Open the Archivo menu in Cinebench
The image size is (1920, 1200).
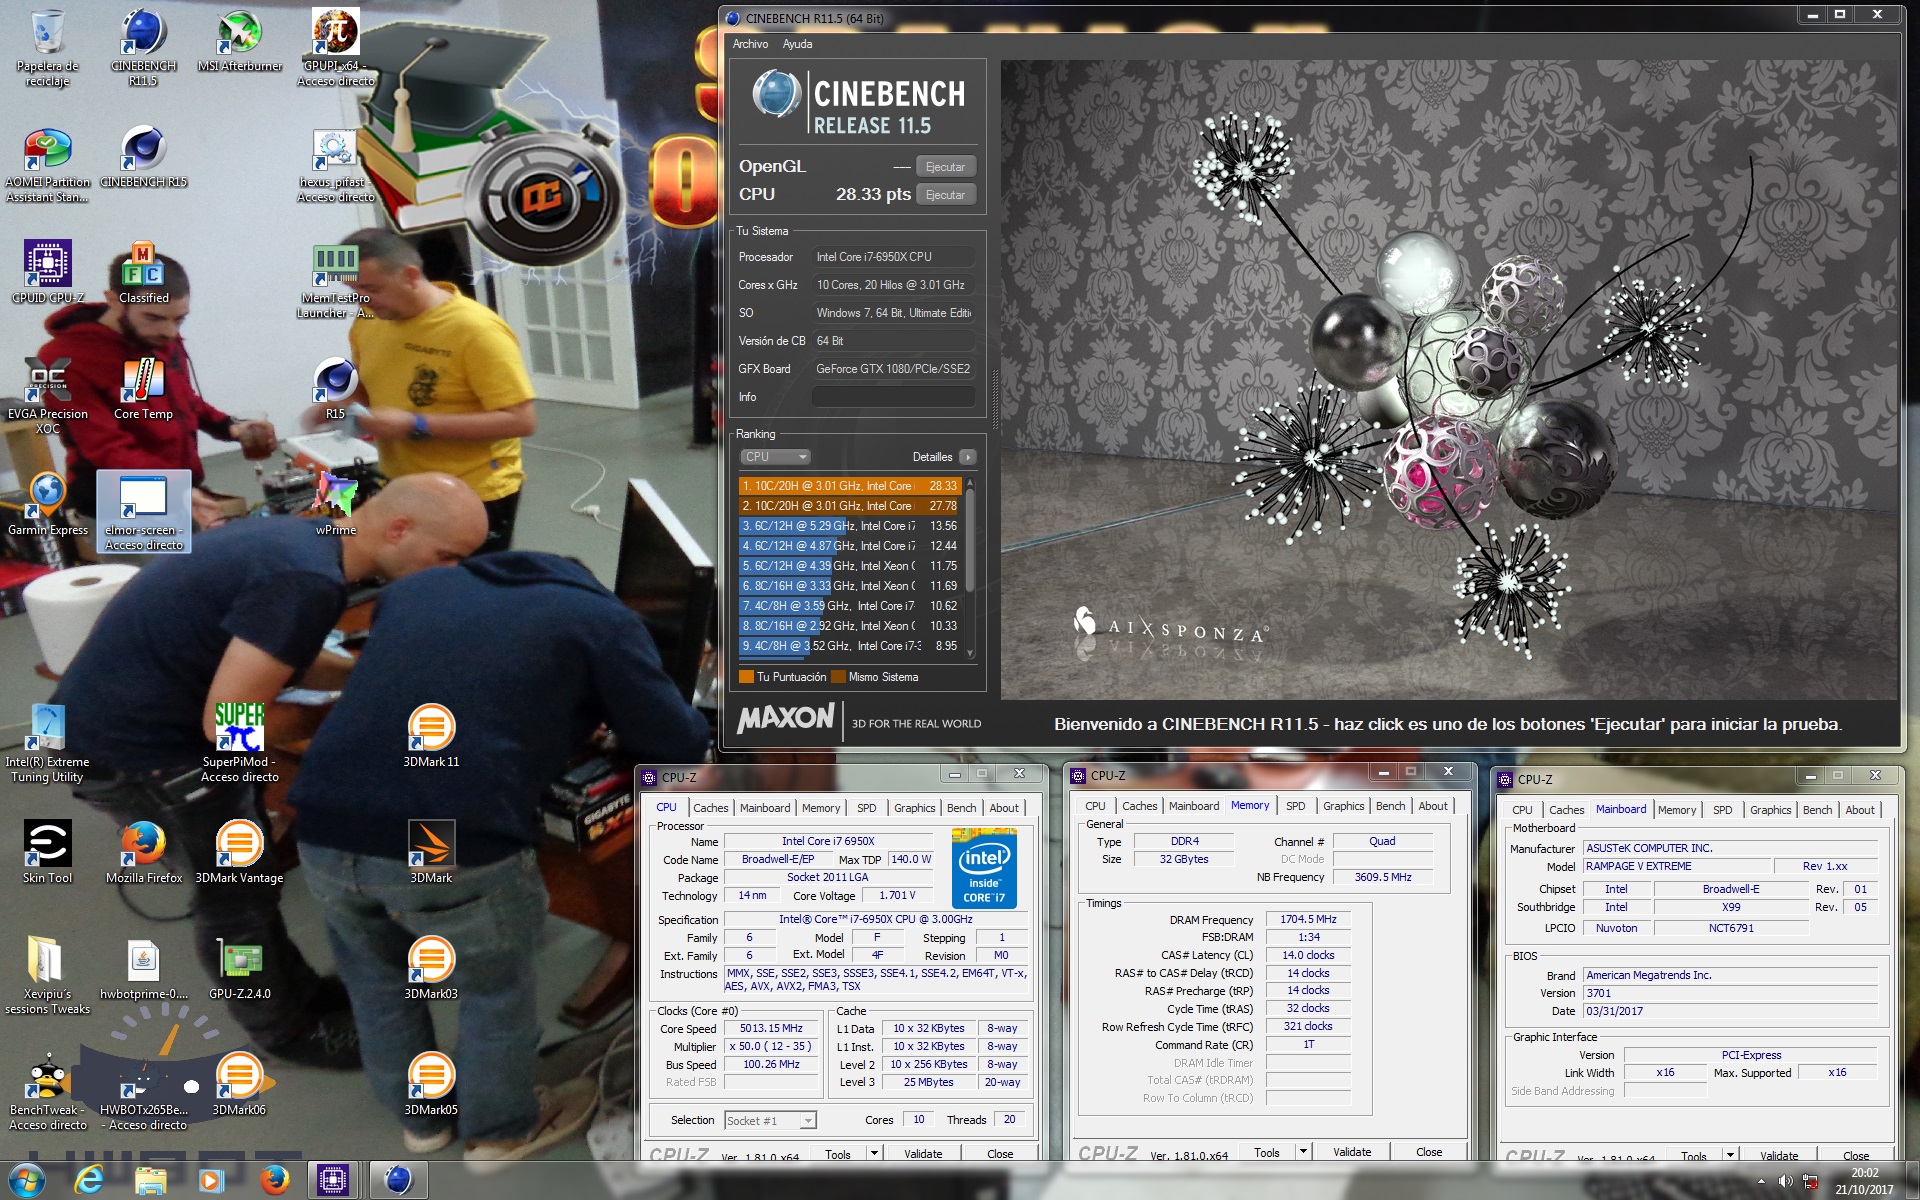coord(750,44)
